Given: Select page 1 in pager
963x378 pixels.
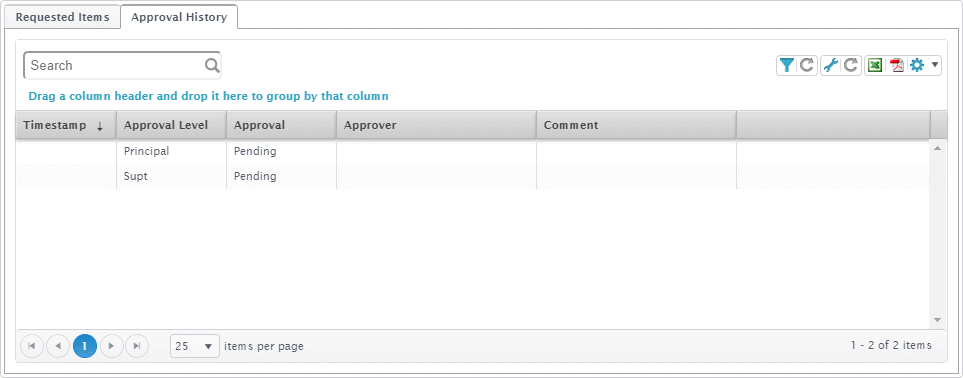Looking at the screenshot, I should [x=85, y=346].
